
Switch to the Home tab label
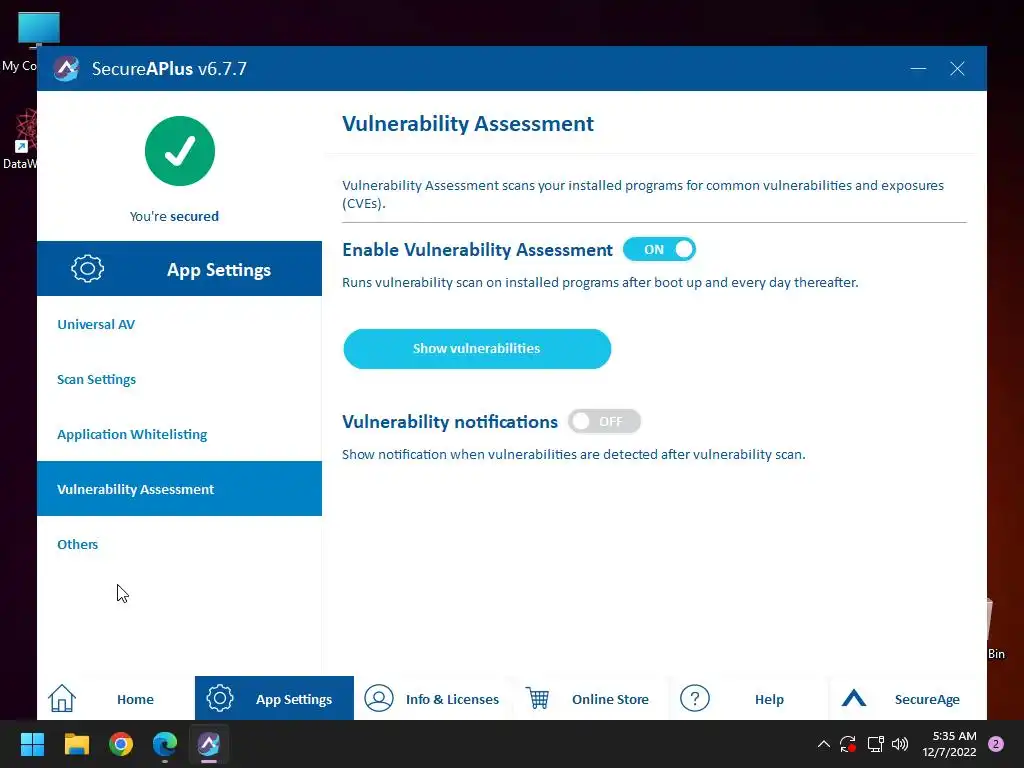[135, 699]
